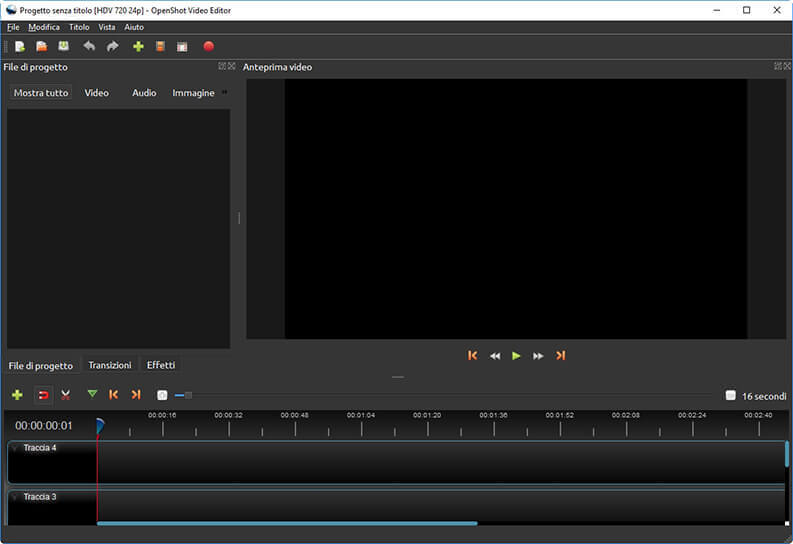Create a new project from toolbar
Image resolution: width=793 pixels, height=544 pixels.
click(x=20, y=47)
